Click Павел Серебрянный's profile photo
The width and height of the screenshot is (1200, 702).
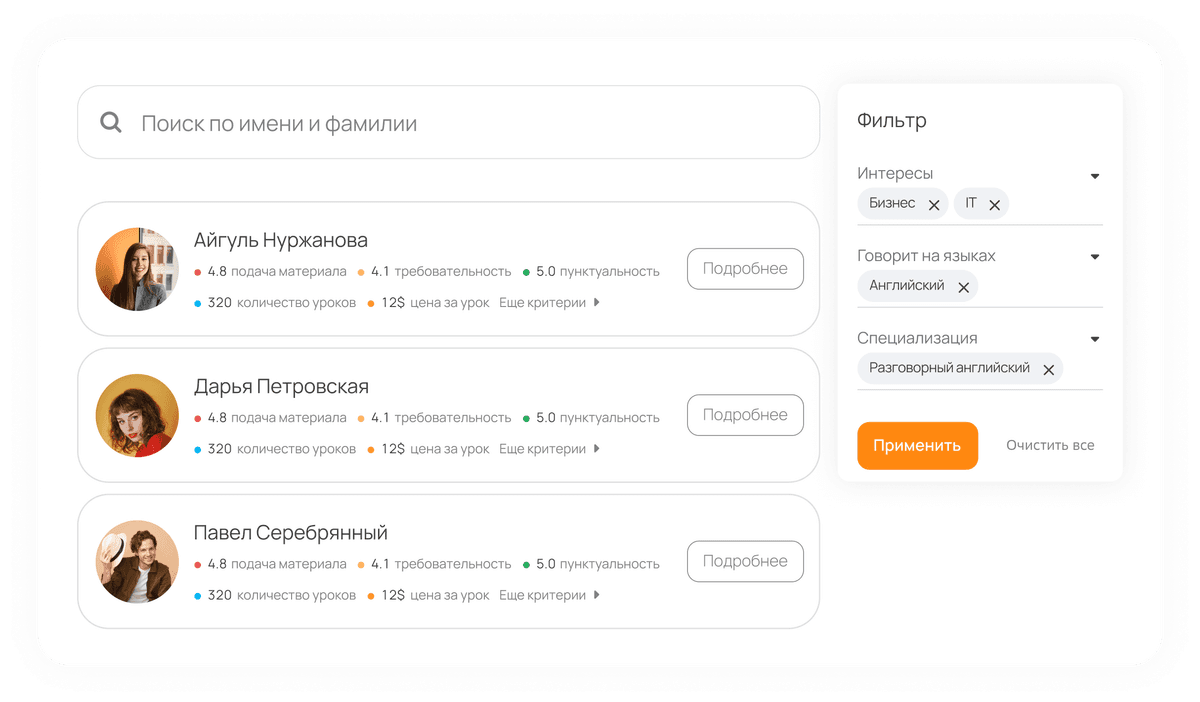[x=137, y=561]
